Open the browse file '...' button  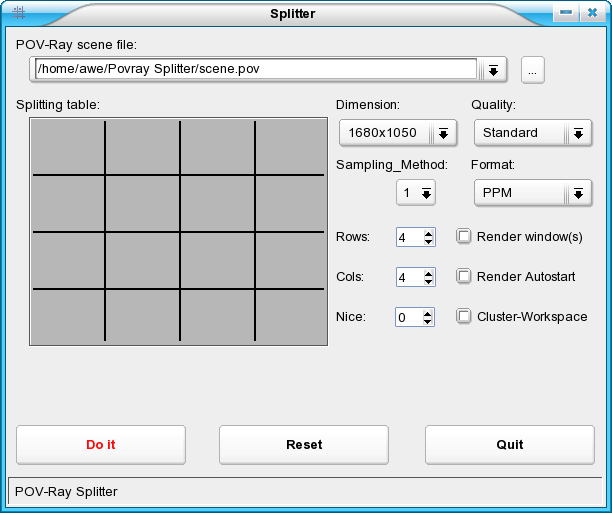click(532, 70)
